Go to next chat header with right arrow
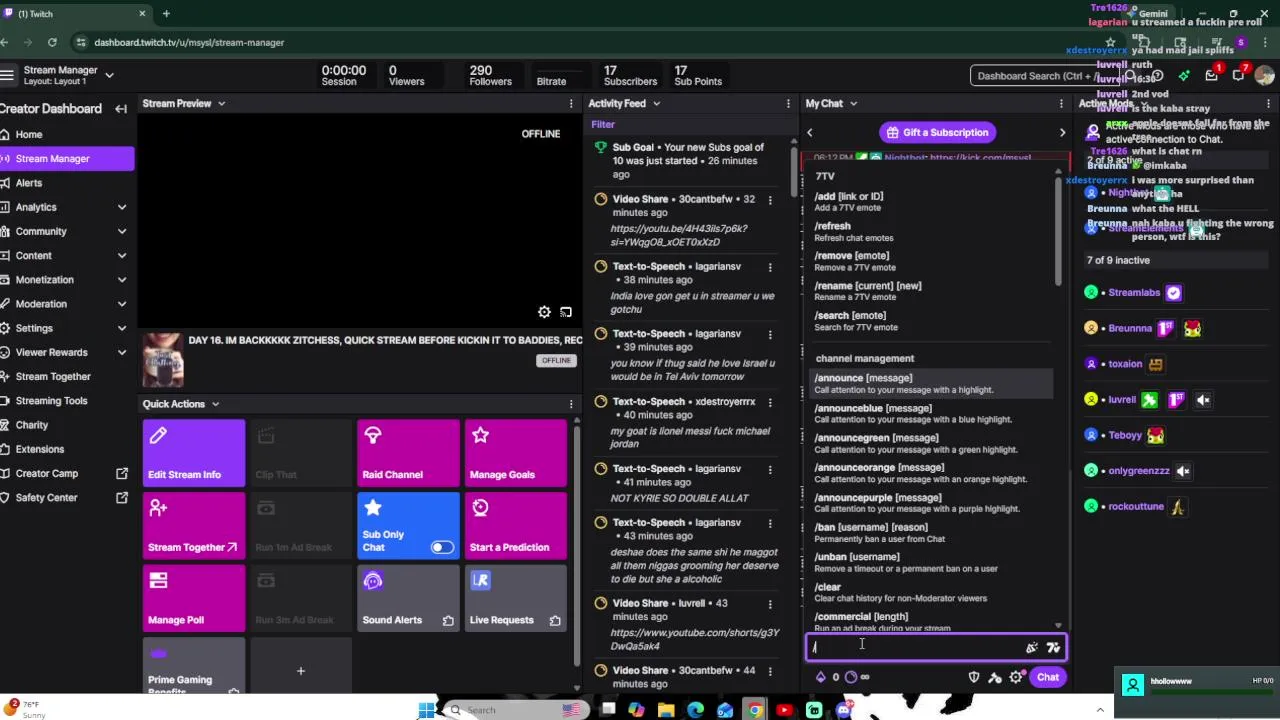Screen dimensions: 1280x720 (1062, 132)
